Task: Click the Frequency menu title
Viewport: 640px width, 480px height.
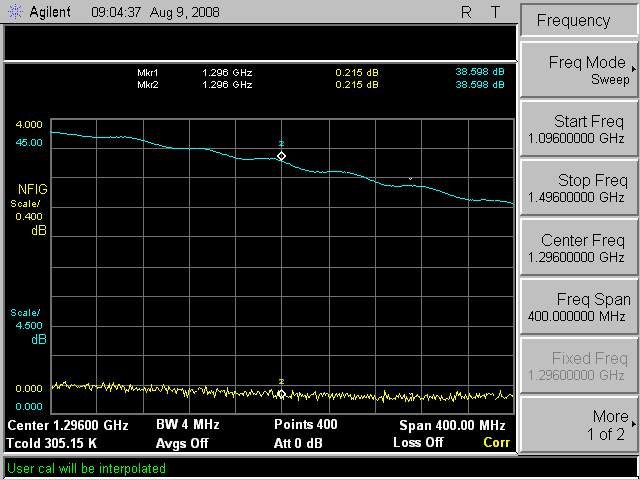Action: click(573, 20)
